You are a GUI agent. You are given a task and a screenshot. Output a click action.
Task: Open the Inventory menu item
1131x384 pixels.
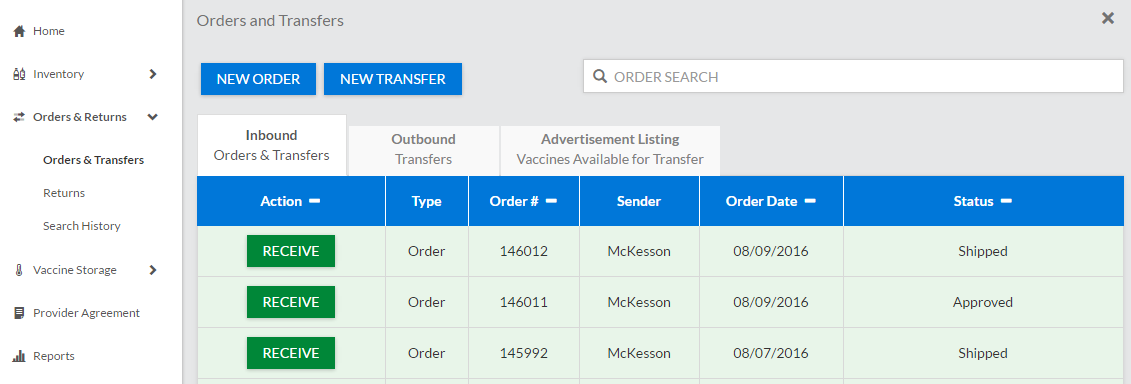(58, 74)
